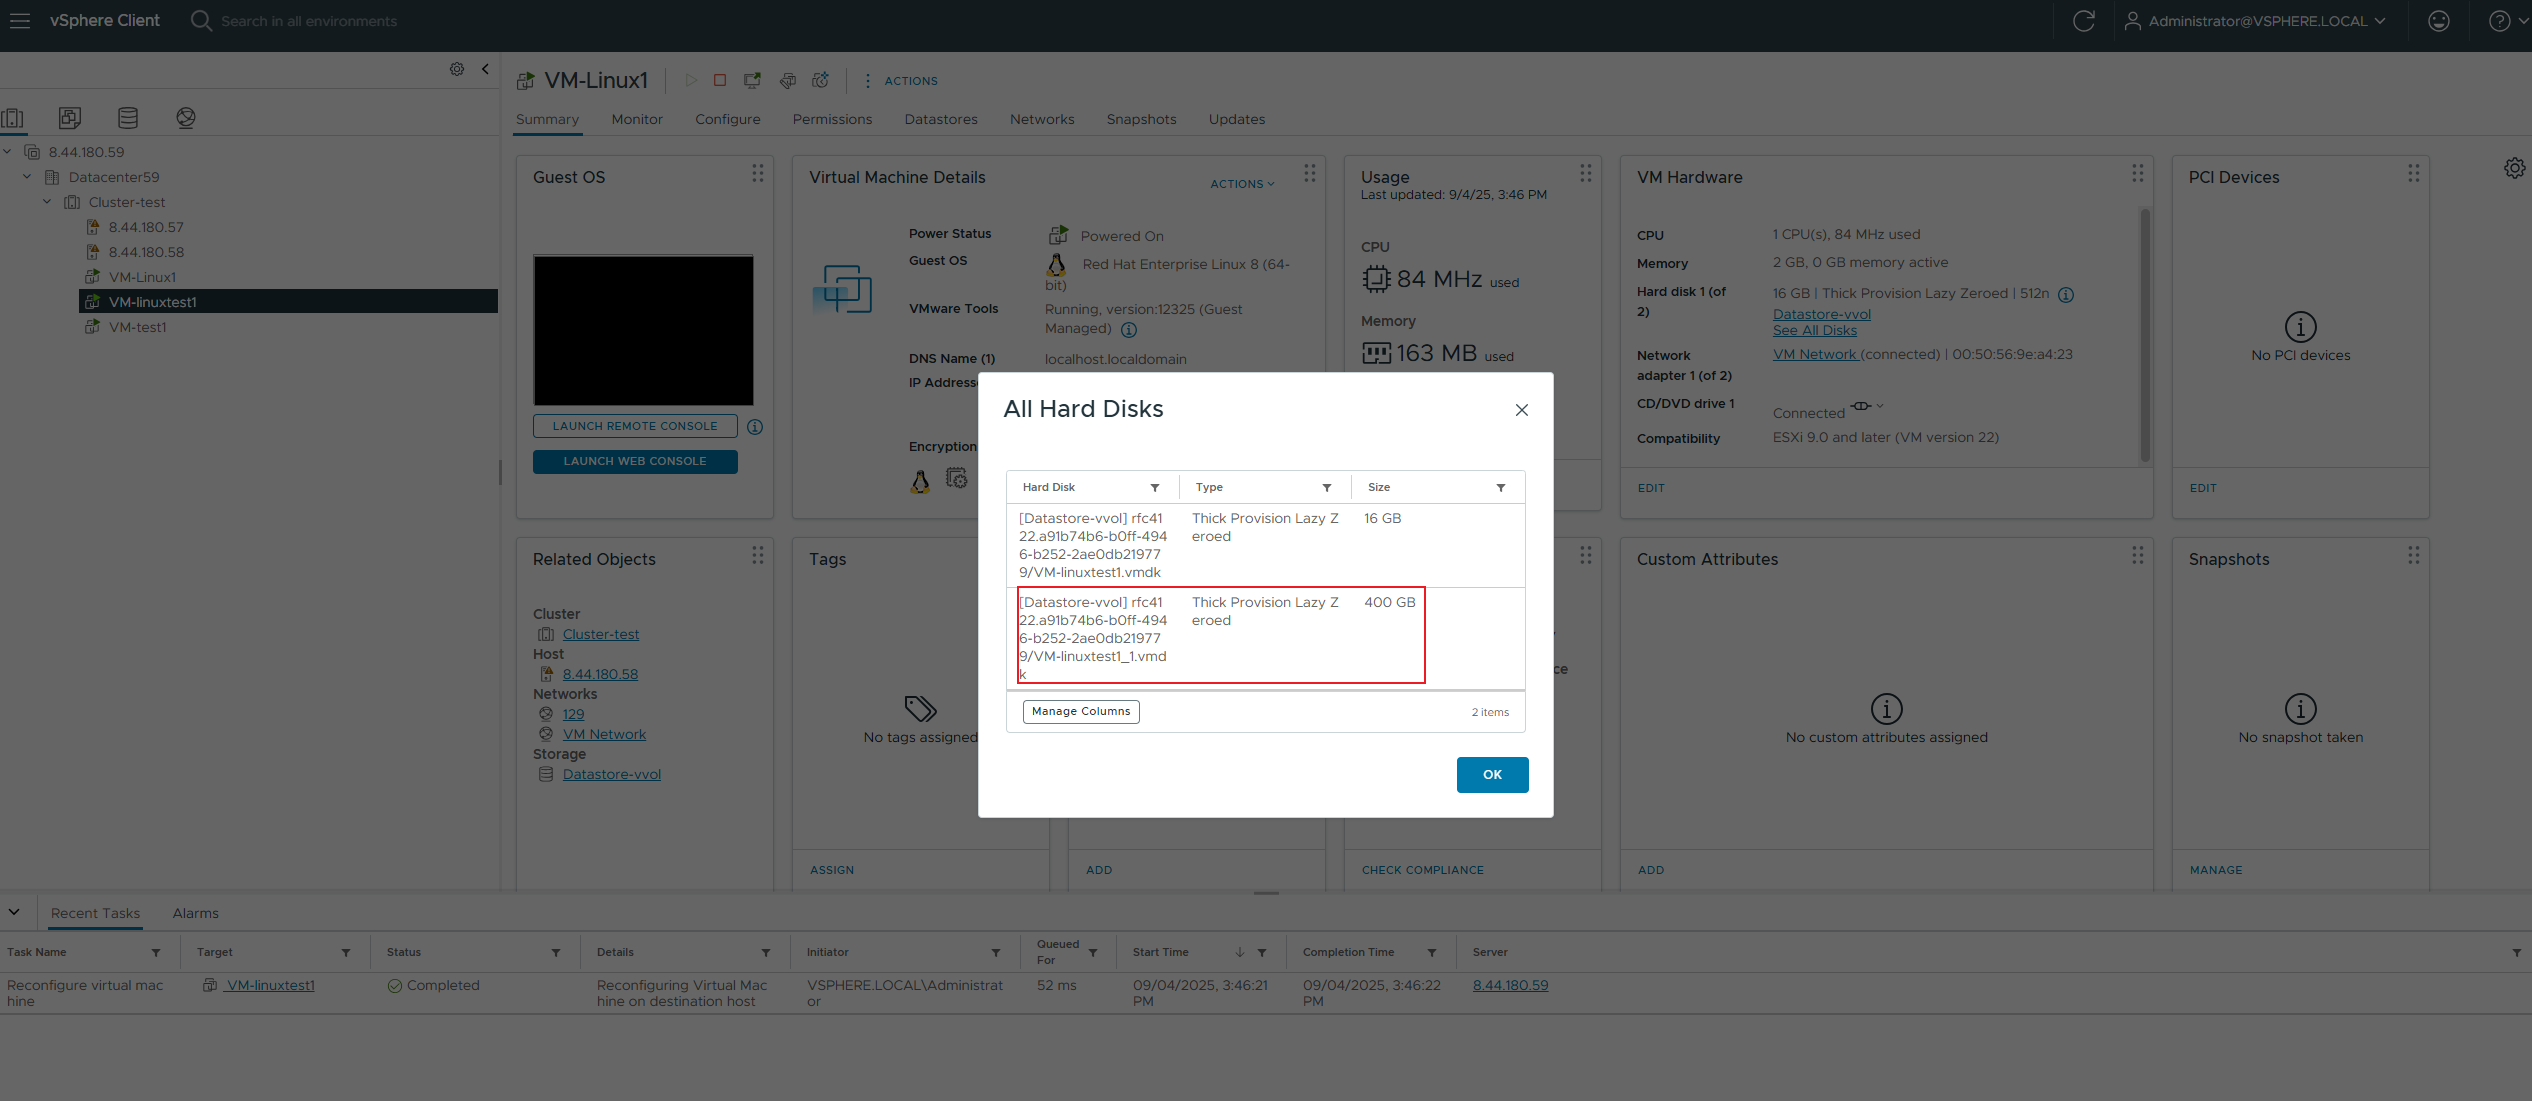Viewport: 2532px width, 1101px height.
Task: Open Datastore-vvol link under Storage
Action: [x=612, y=774]
